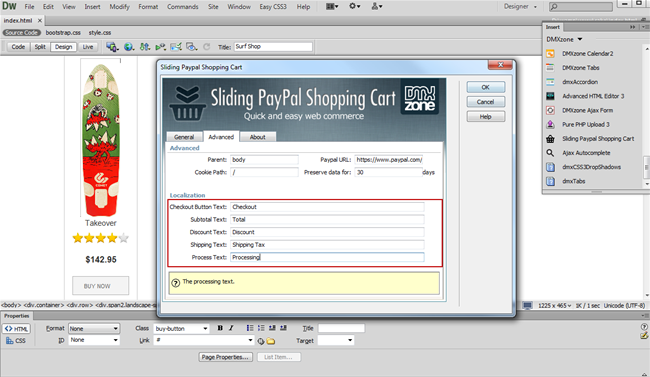Switch to the General tab
The image size is (650, 377).
184,137
